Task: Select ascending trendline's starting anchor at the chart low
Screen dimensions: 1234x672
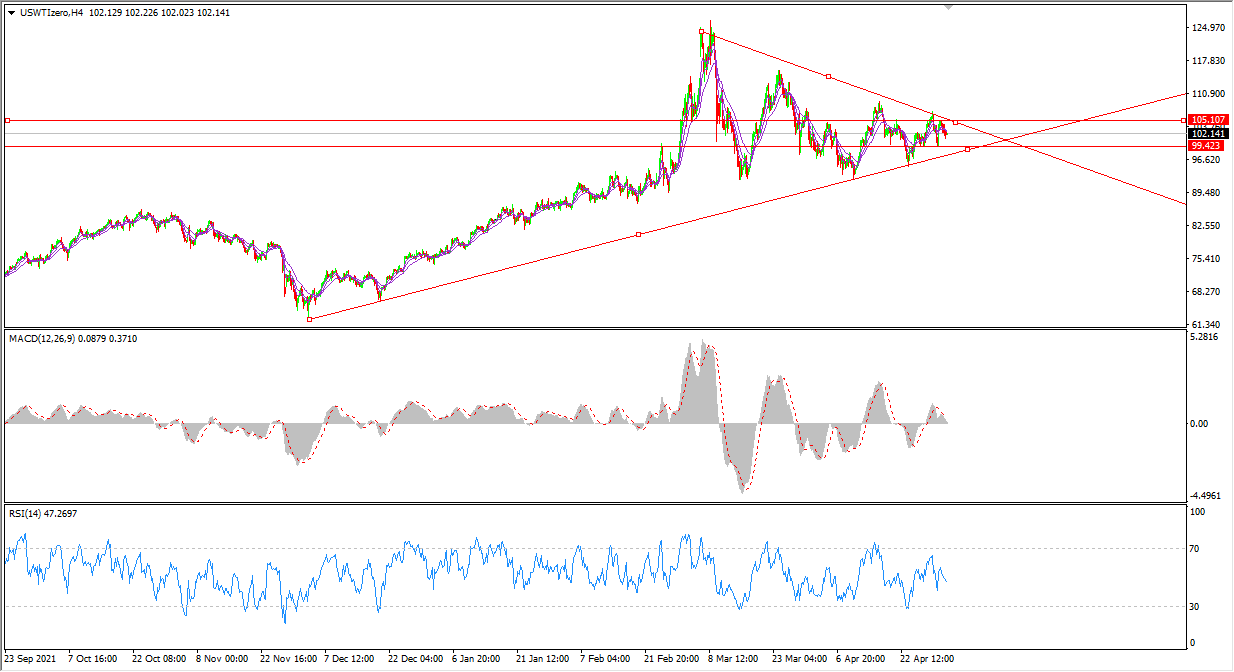Action: (x=310, y=319)
